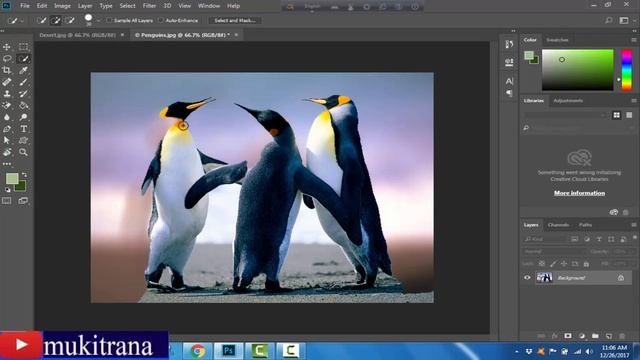The width and height of the screenshot is (640, 360).
Task: Toggle pixel layer filter in Layers panel
Action: 574,239
